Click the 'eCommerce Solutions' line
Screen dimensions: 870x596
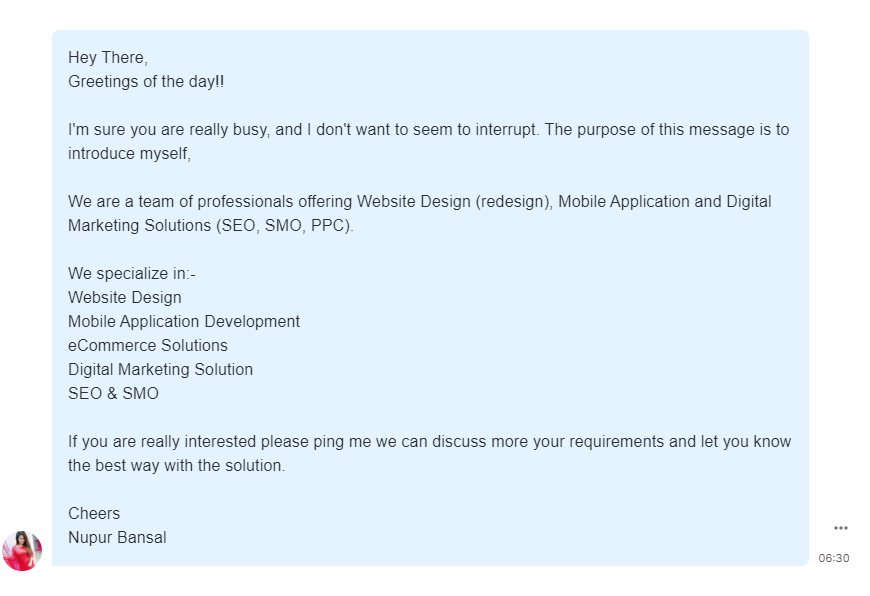(148, 346)
